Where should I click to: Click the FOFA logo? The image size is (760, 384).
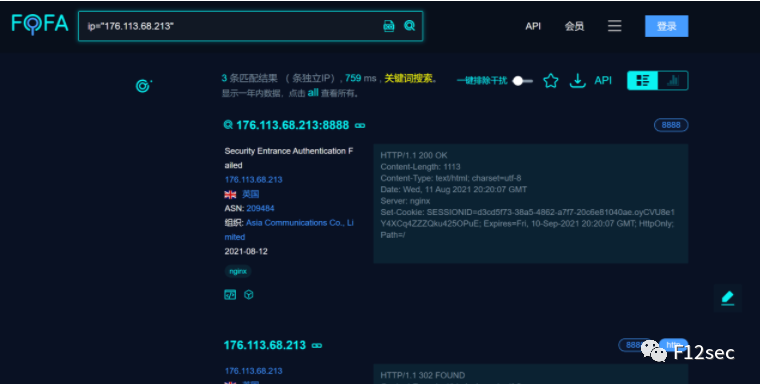point(40,24)
